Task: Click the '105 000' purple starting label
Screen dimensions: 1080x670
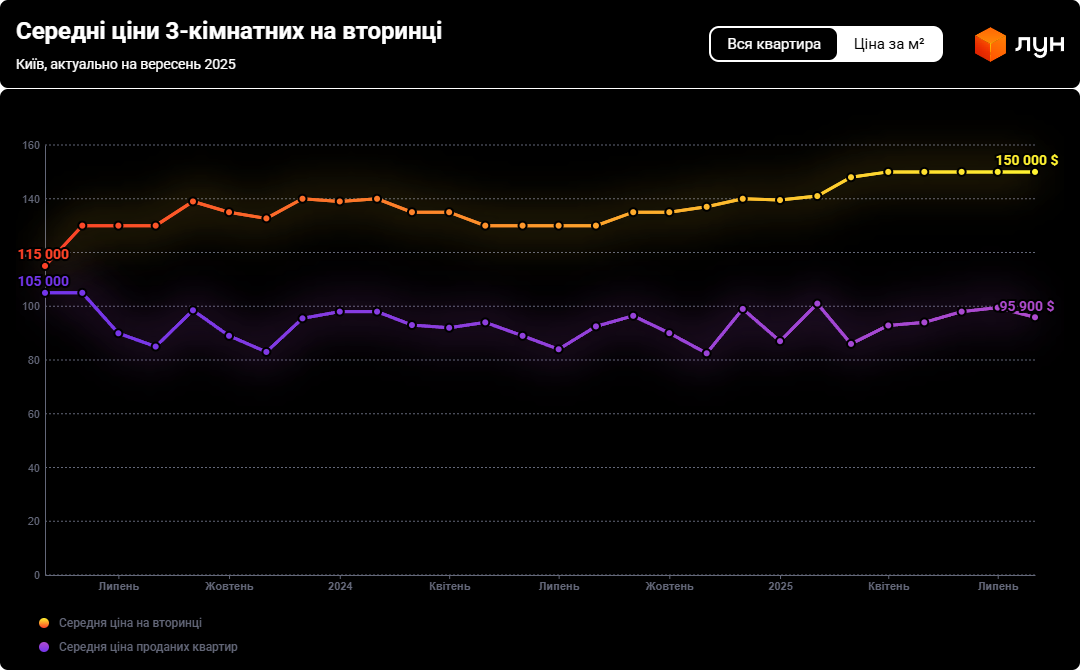Action: (x=43, y=281)
